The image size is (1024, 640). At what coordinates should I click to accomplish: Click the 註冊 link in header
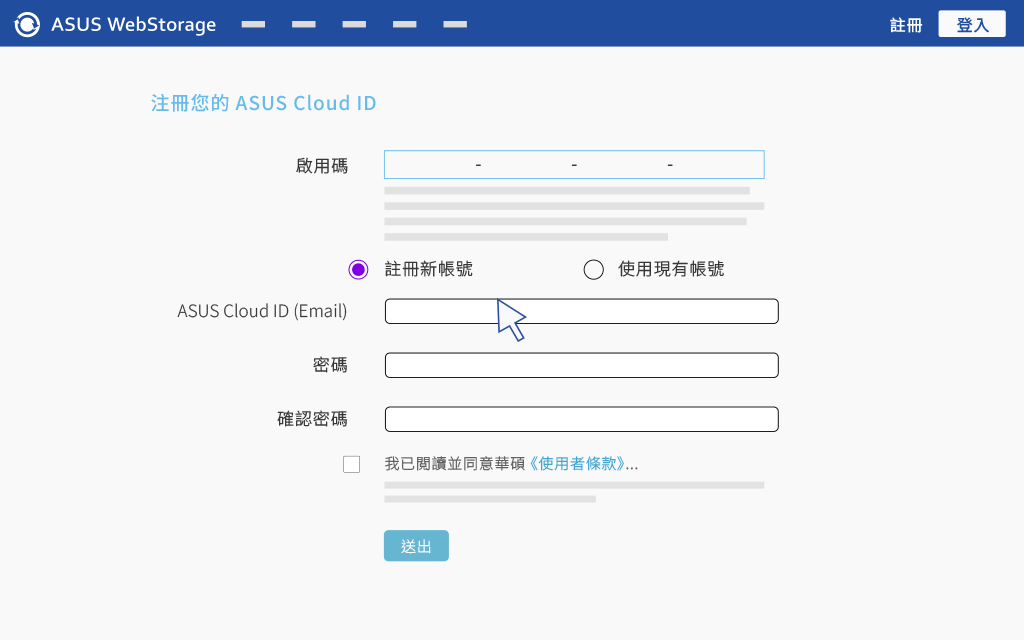[x=906, y=25]
